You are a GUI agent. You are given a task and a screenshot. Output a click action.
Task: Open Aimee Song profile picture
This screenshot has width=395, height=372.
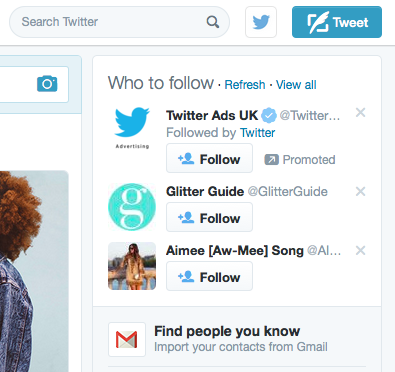click(132, 266)
